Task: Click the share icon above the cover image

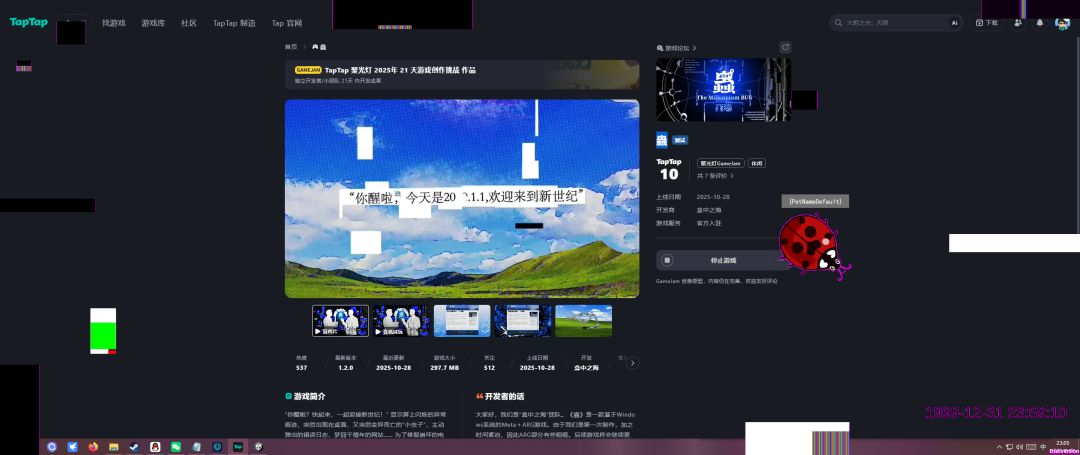Action: pyautogui.click(x=785, y=47)
